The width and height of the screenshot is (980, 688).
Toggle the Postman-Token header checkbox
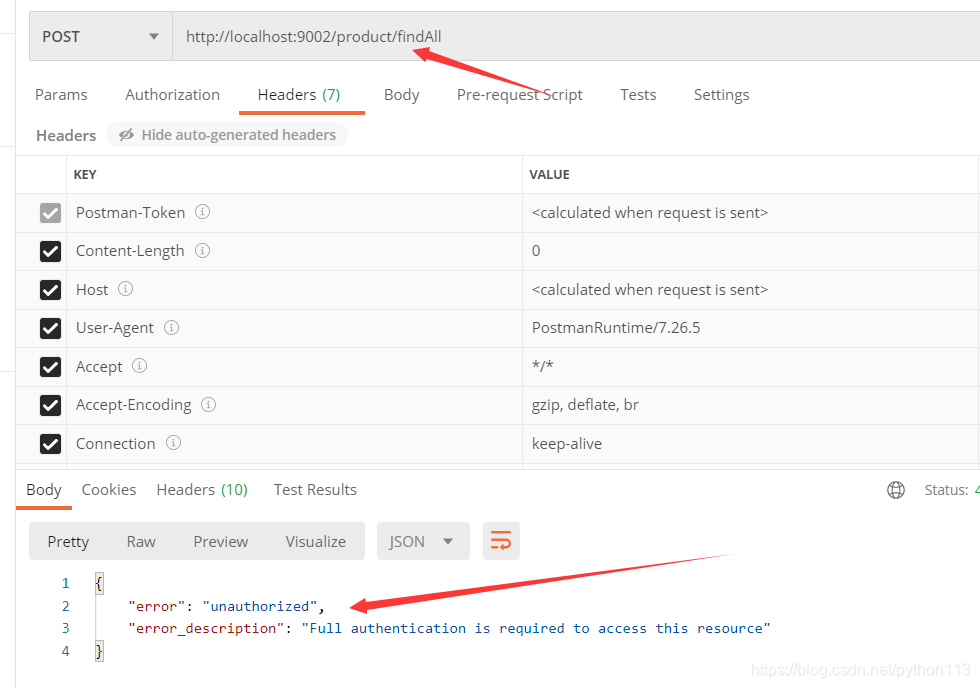(50, 213)
